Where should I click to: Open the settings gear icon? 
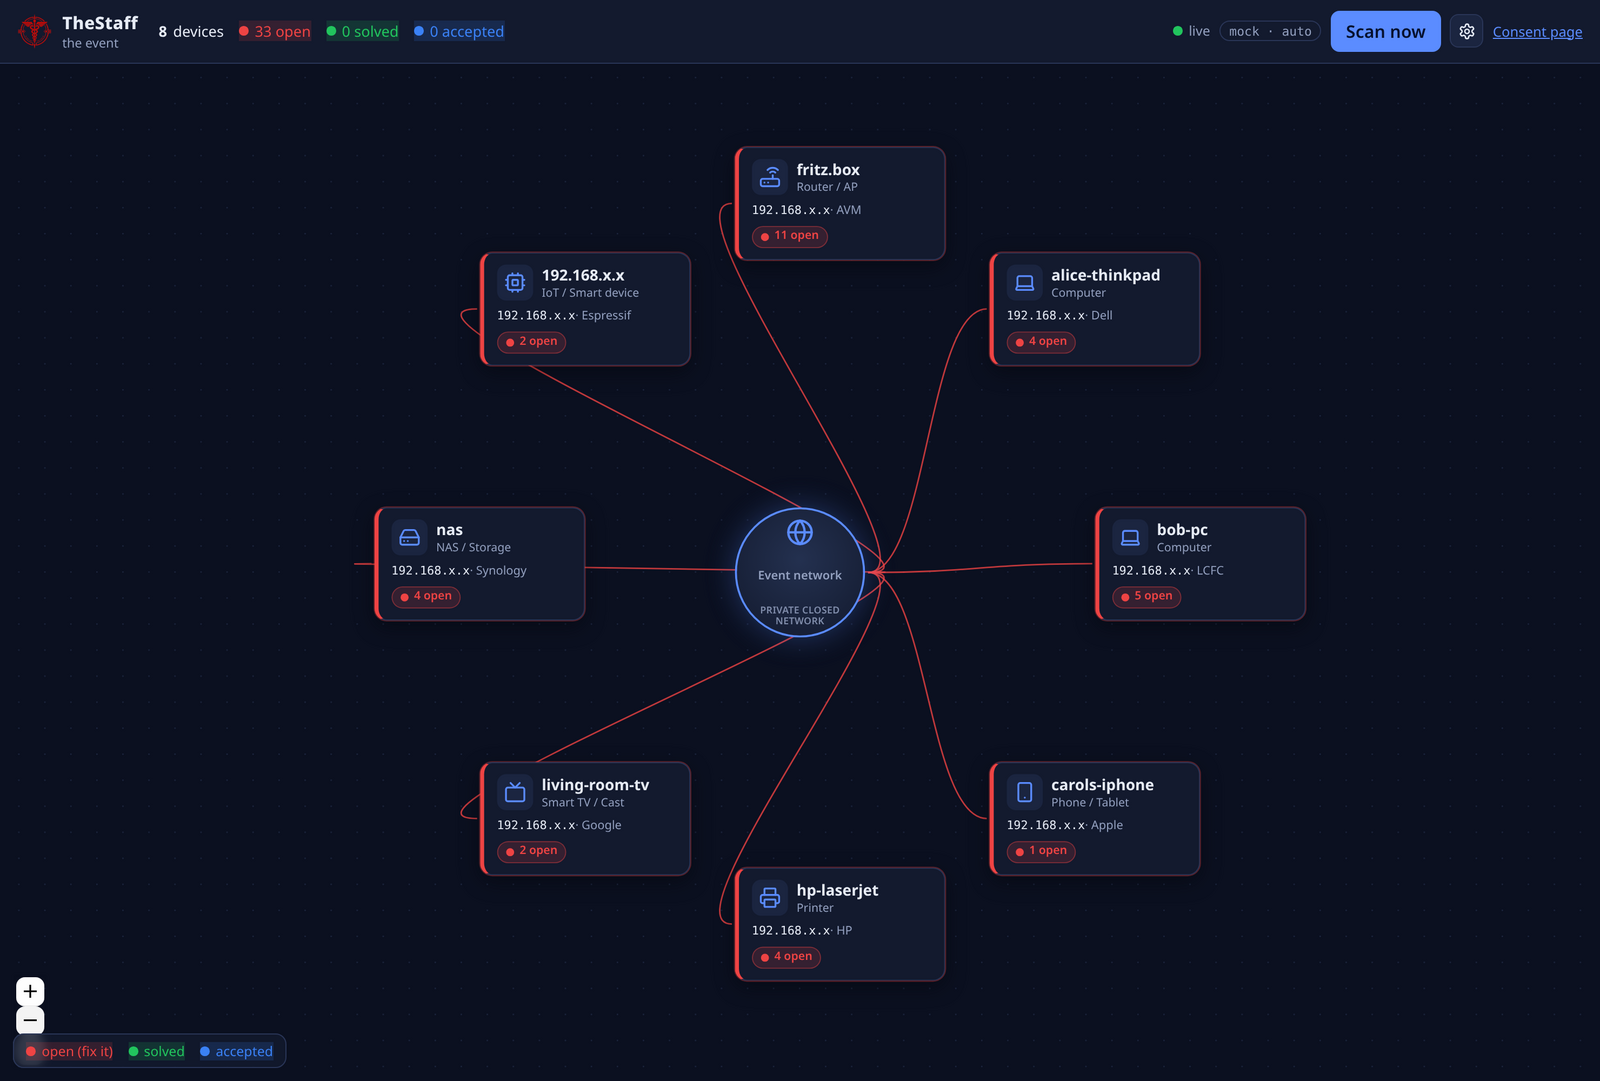tap(1466, 31)
